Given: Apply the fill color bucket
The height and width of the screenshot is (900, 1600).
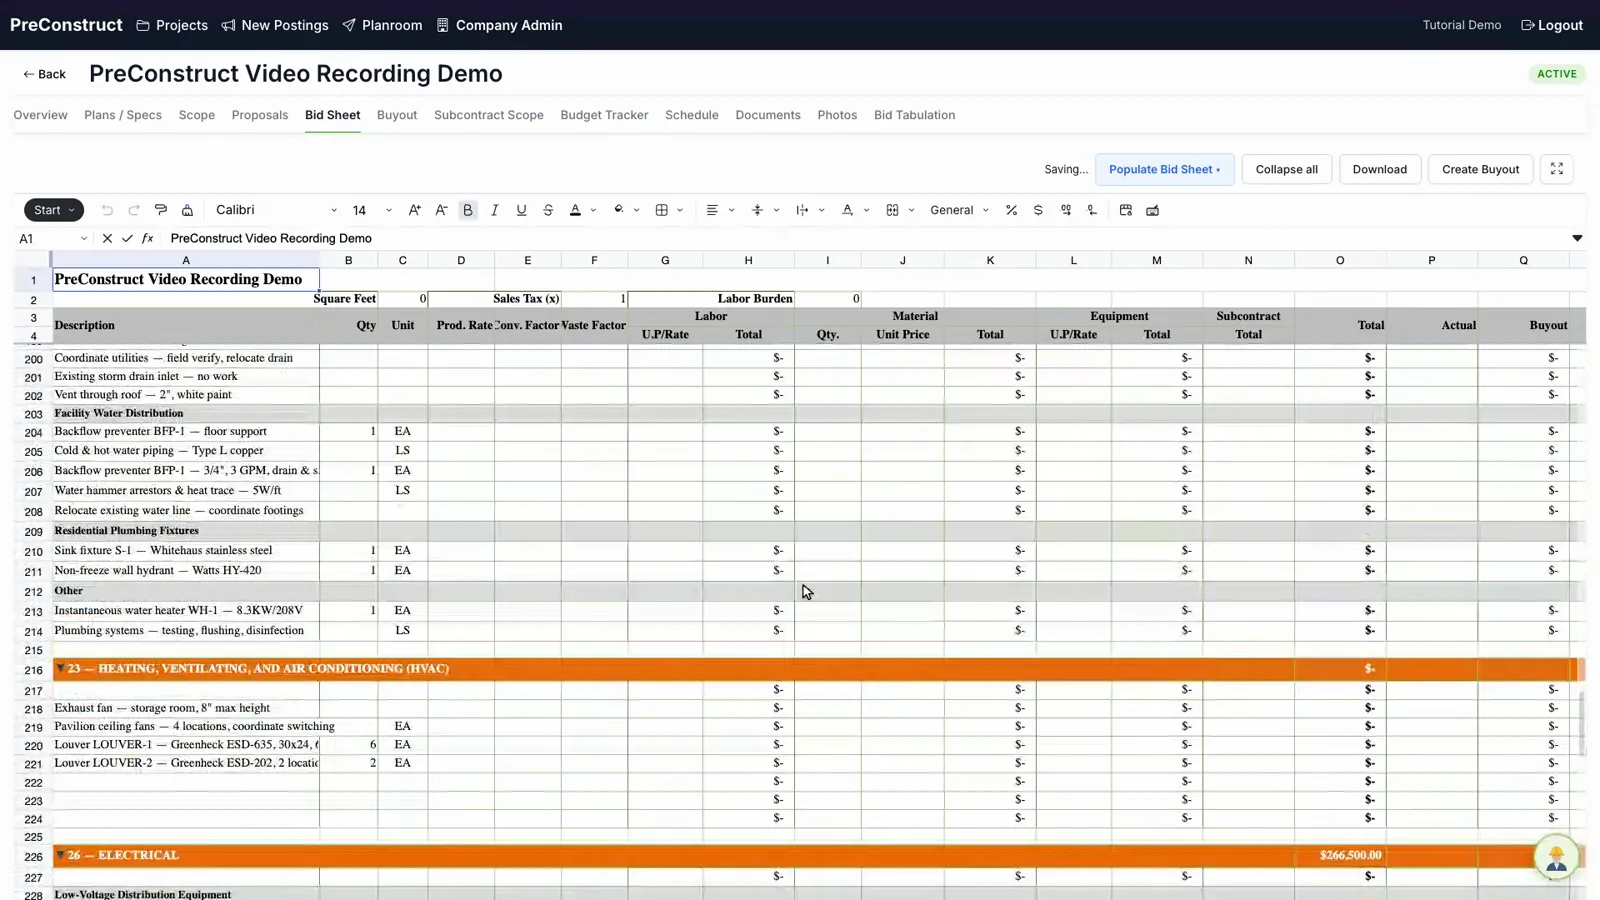Looking at the screenshot, I should click(619, 210).
